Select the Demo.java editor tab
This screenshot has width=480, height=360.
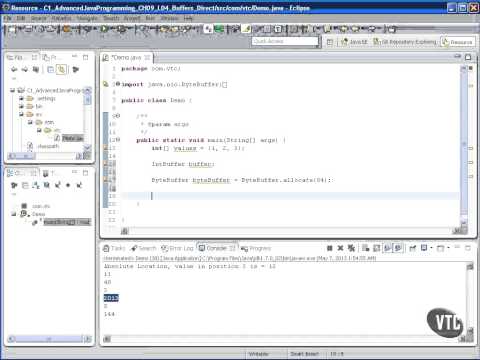pyautogui.click(x=126, y=58)
